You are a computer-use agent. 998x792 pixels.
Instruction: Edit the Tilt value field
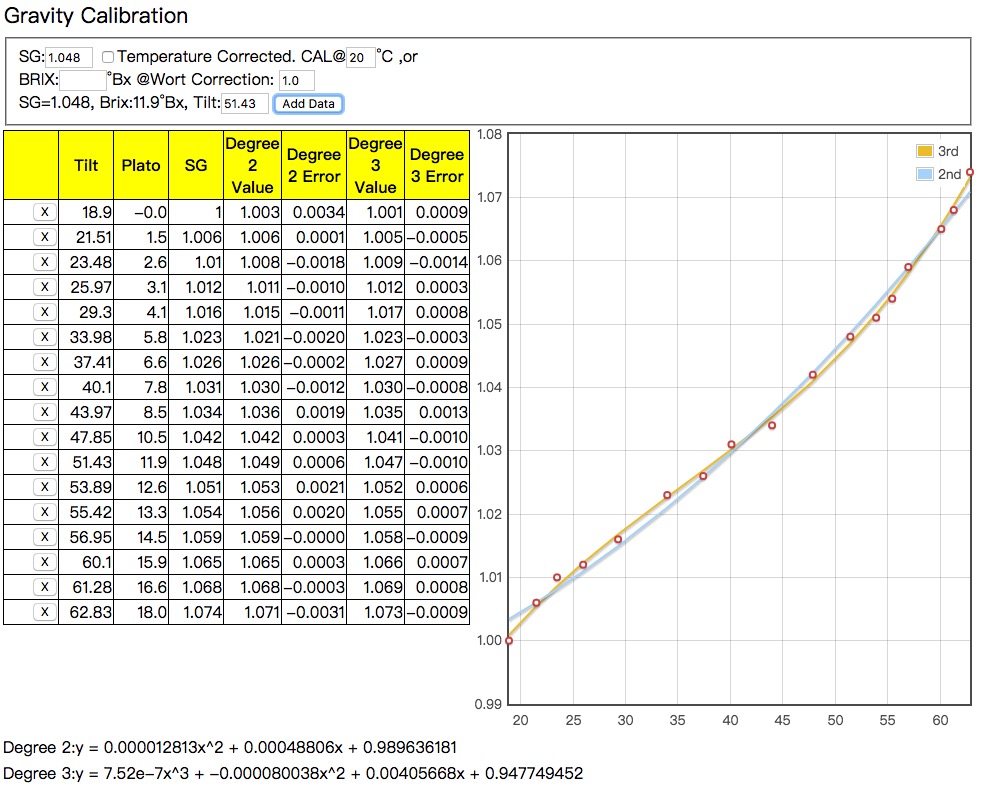(245, 103)
